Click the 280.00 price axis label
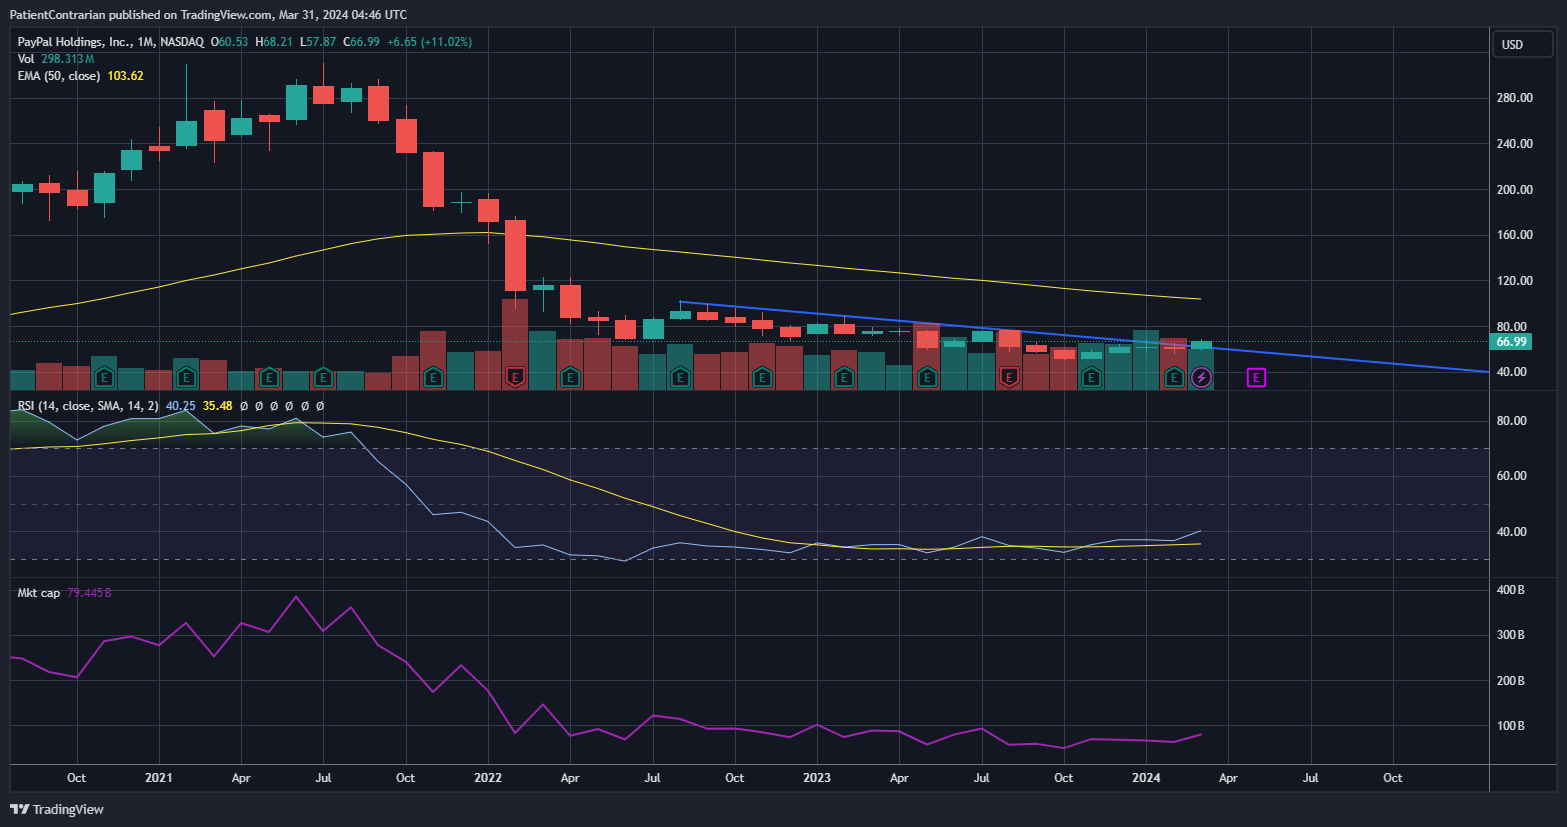The width and height of the screenshot is (1567, 827). 1515,98
